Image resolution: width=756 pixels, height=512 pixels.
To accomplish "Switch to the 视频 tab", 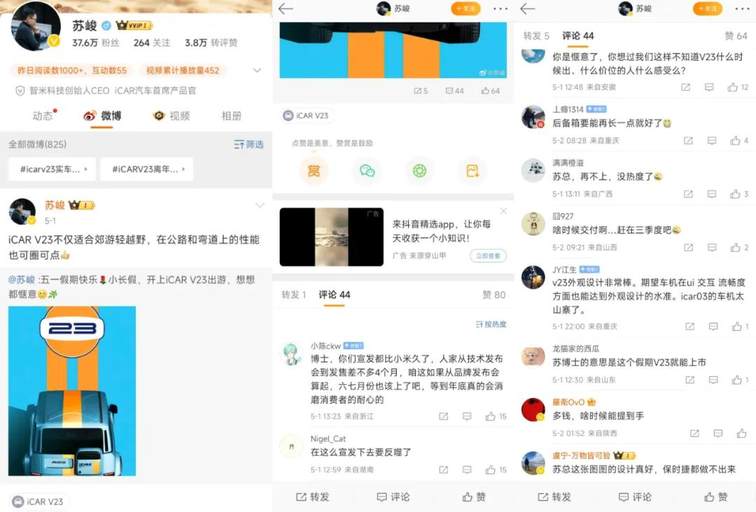I will tap(172, 116).
